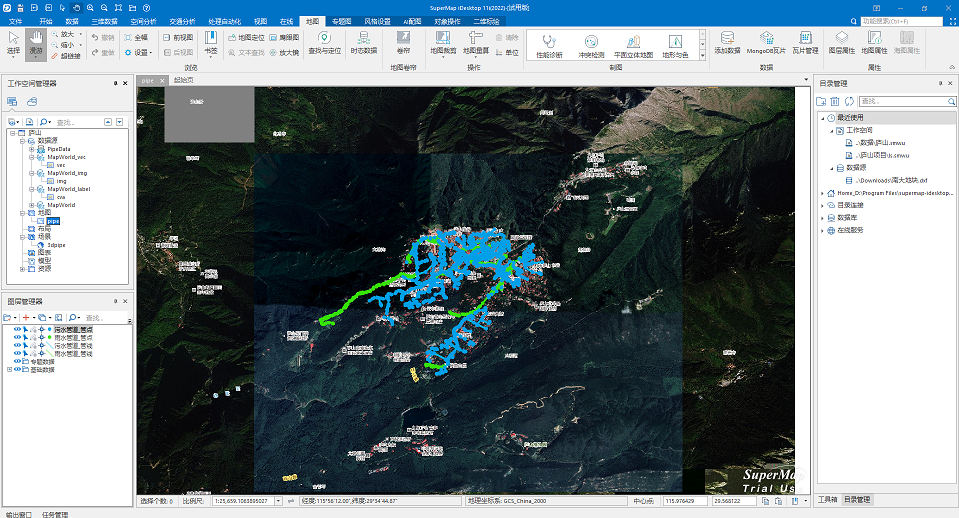
Task: Expand the 资源 tree node
Action: 23,268
